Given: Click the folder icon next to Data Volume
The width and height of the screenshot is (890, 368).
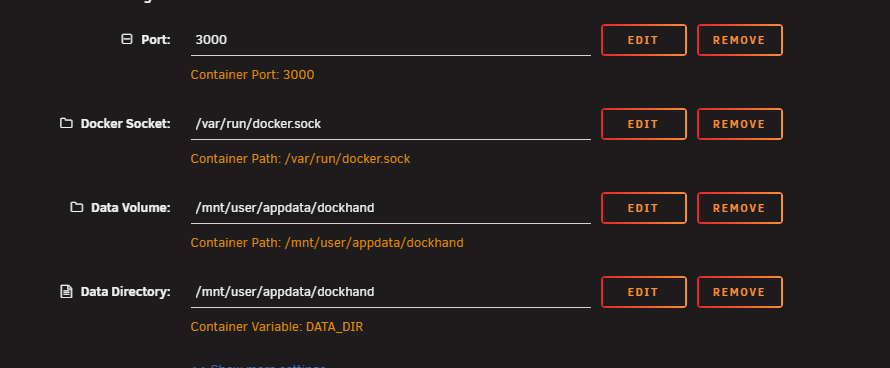Looking at the screenshot, I should pos(77,207).
